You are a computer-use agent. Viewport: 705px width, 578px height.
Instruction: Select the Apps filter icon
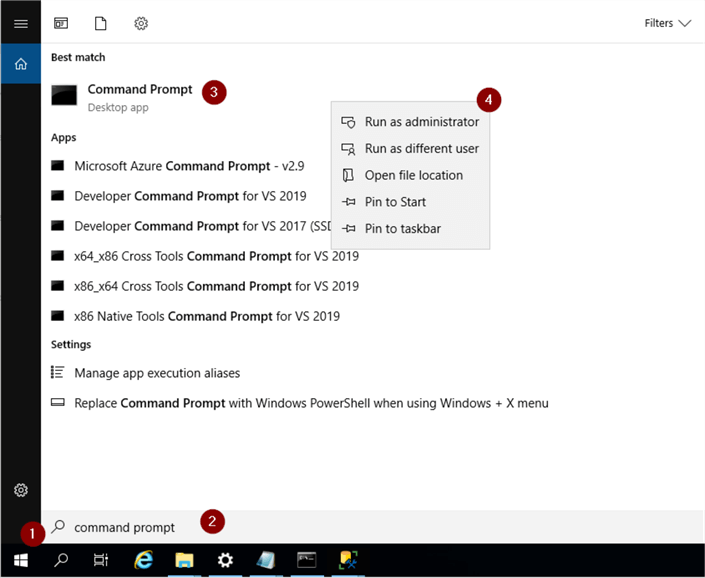click(61, 23)
